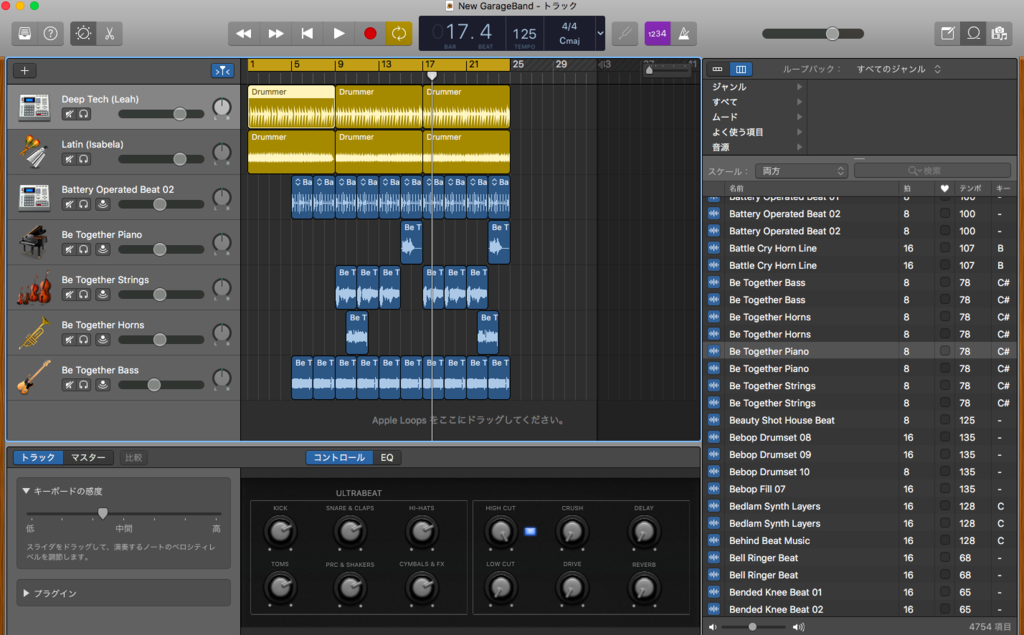Tick favorite checkbox for Beauty Shot House Beat
The width and height of the screenshot is (1024, 635).
click(944, 420)
